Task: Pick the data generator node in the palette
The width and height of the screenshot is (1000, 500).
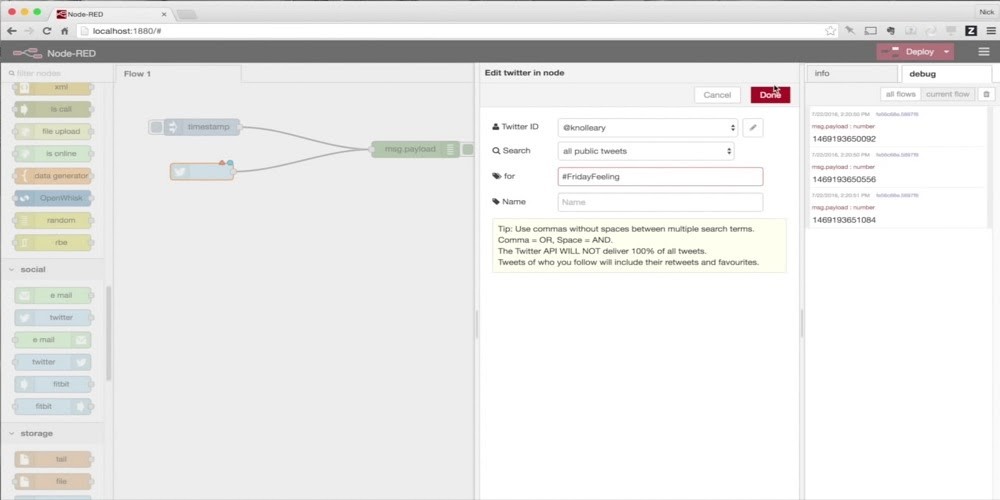Action: click(54, 176)
